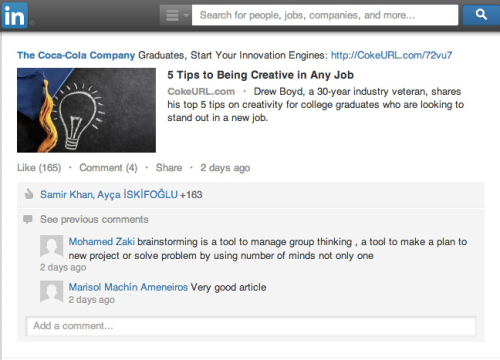The image size is (500, 360).
Task: Open Samir Khan's profile
Action: click(67, 194)
